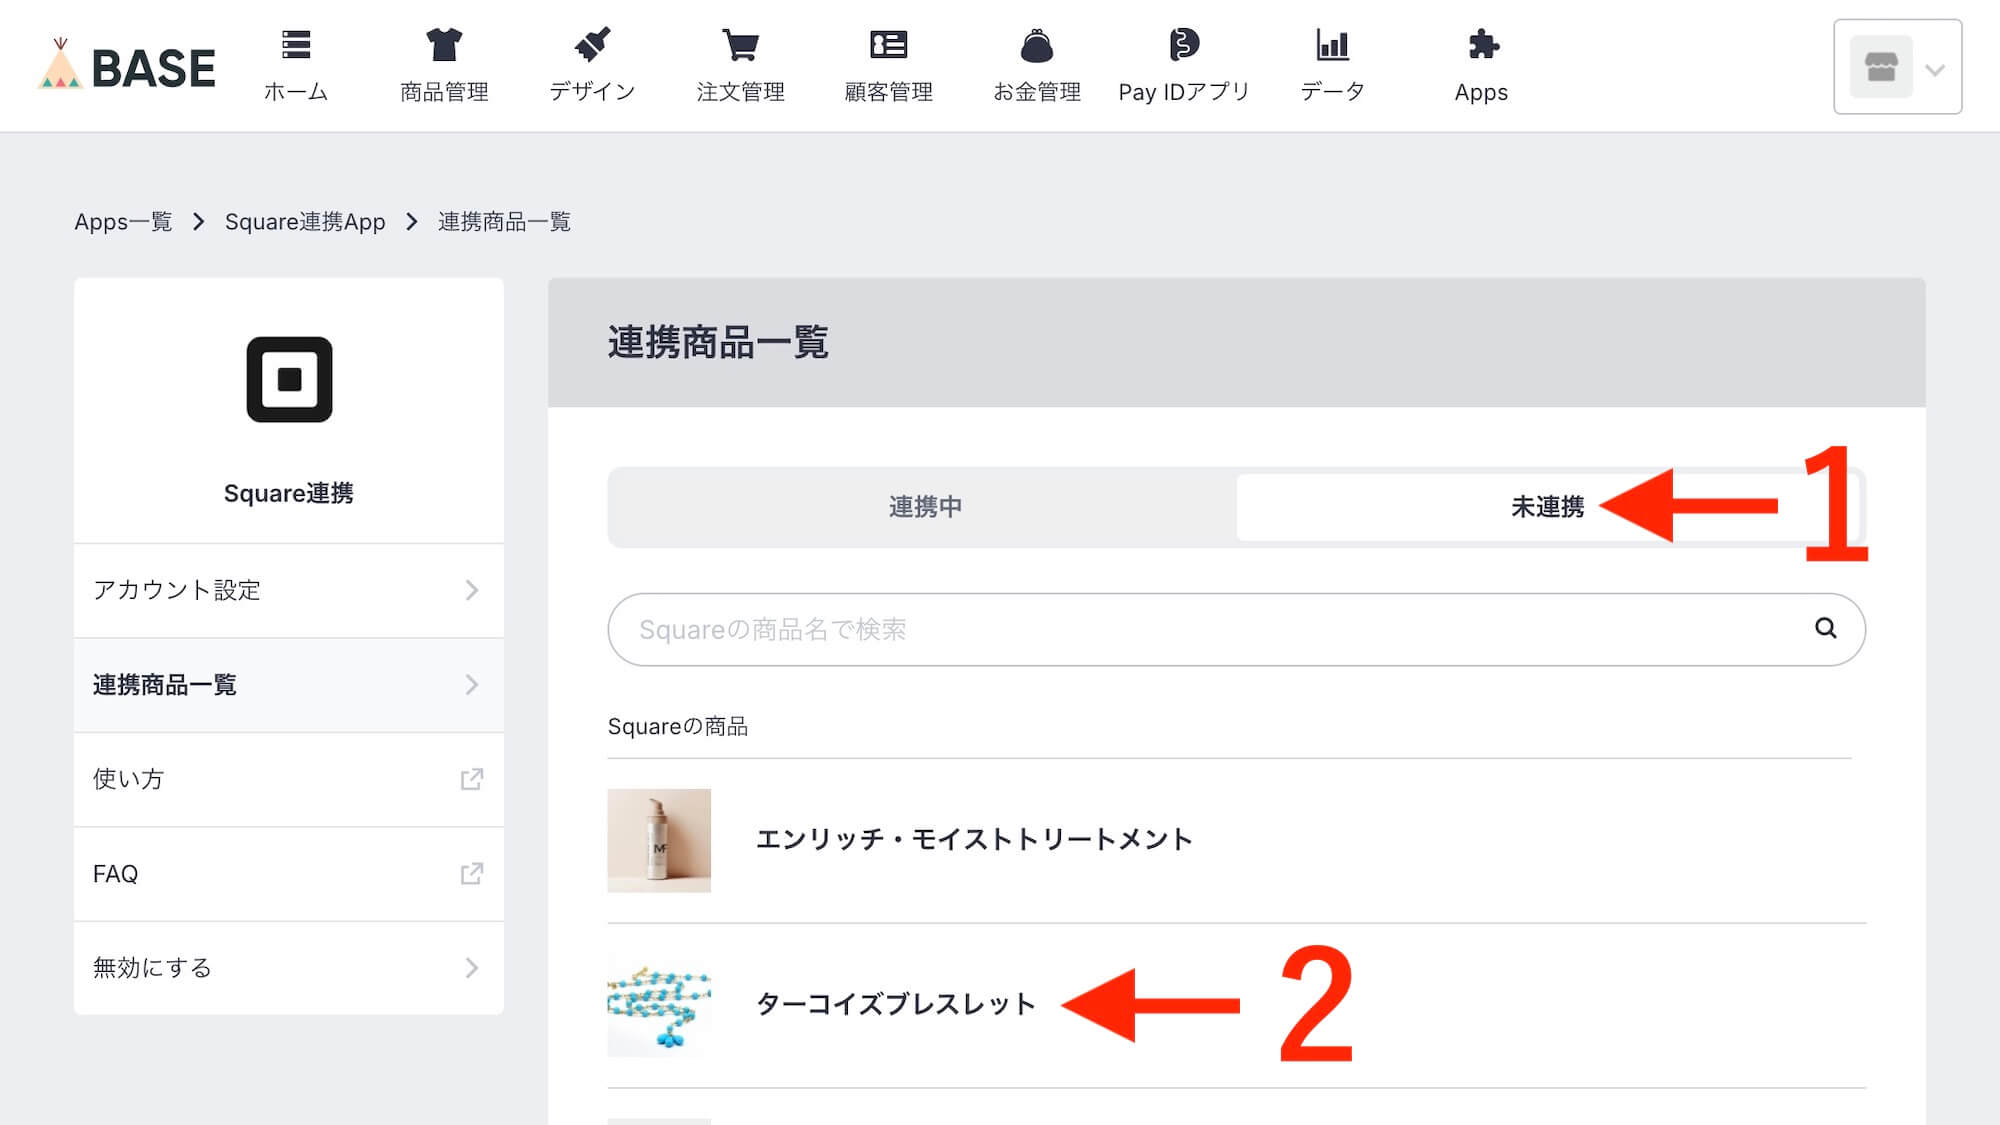The height and width of the screenshot is (1125, 2000).
Task: Open アカウント設定 sidebar item
Action: pos(289,590)
